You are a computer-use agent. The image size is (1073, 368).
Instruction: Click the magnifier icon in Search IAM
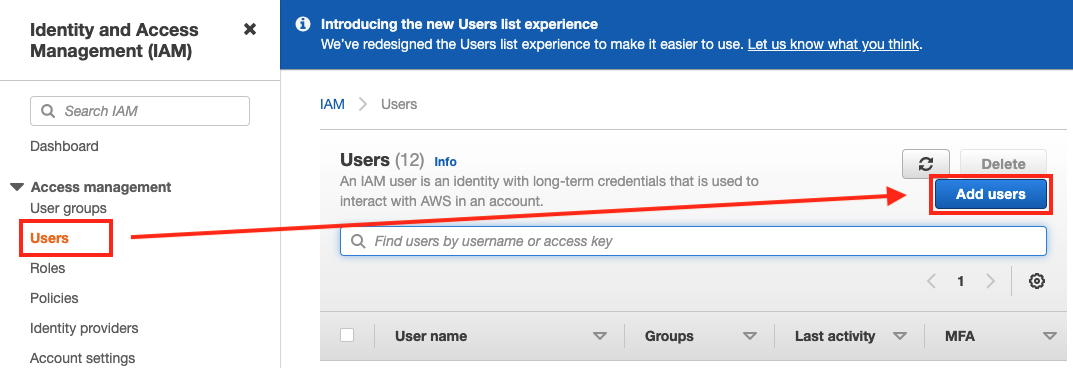tap(48, 111)
